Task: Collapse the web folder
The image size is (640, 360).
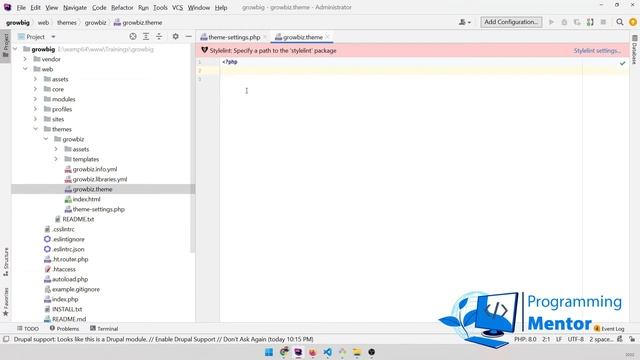Action: 25,69
